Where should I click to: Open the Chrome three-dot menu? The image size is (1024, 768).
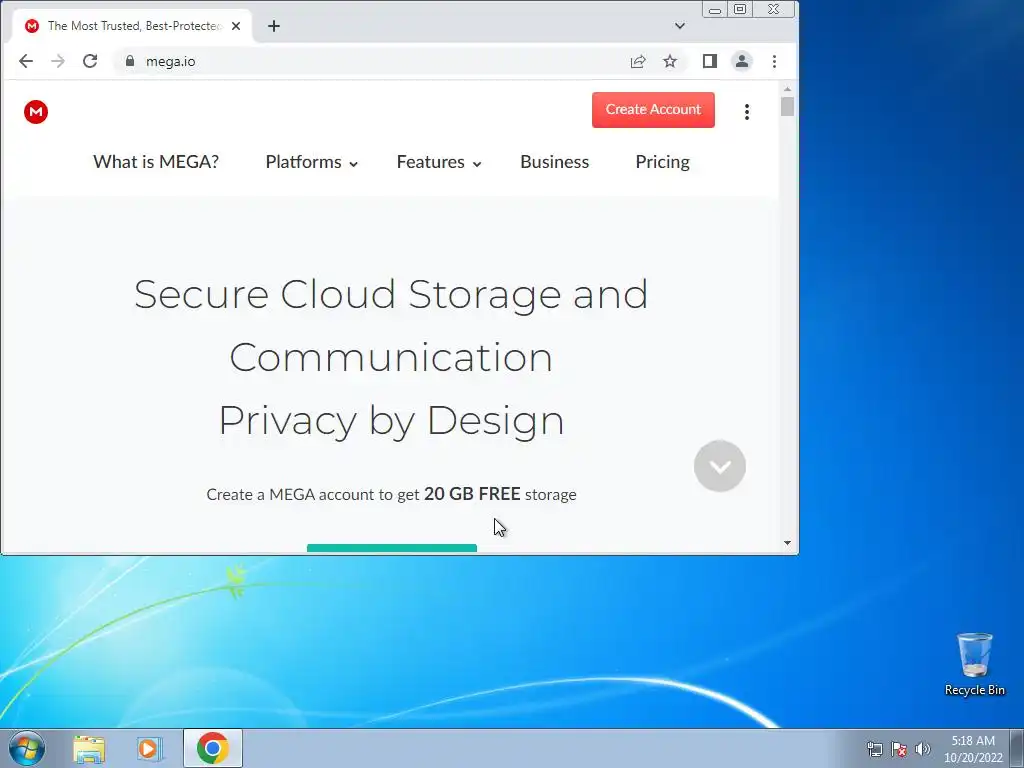[775, 61]
